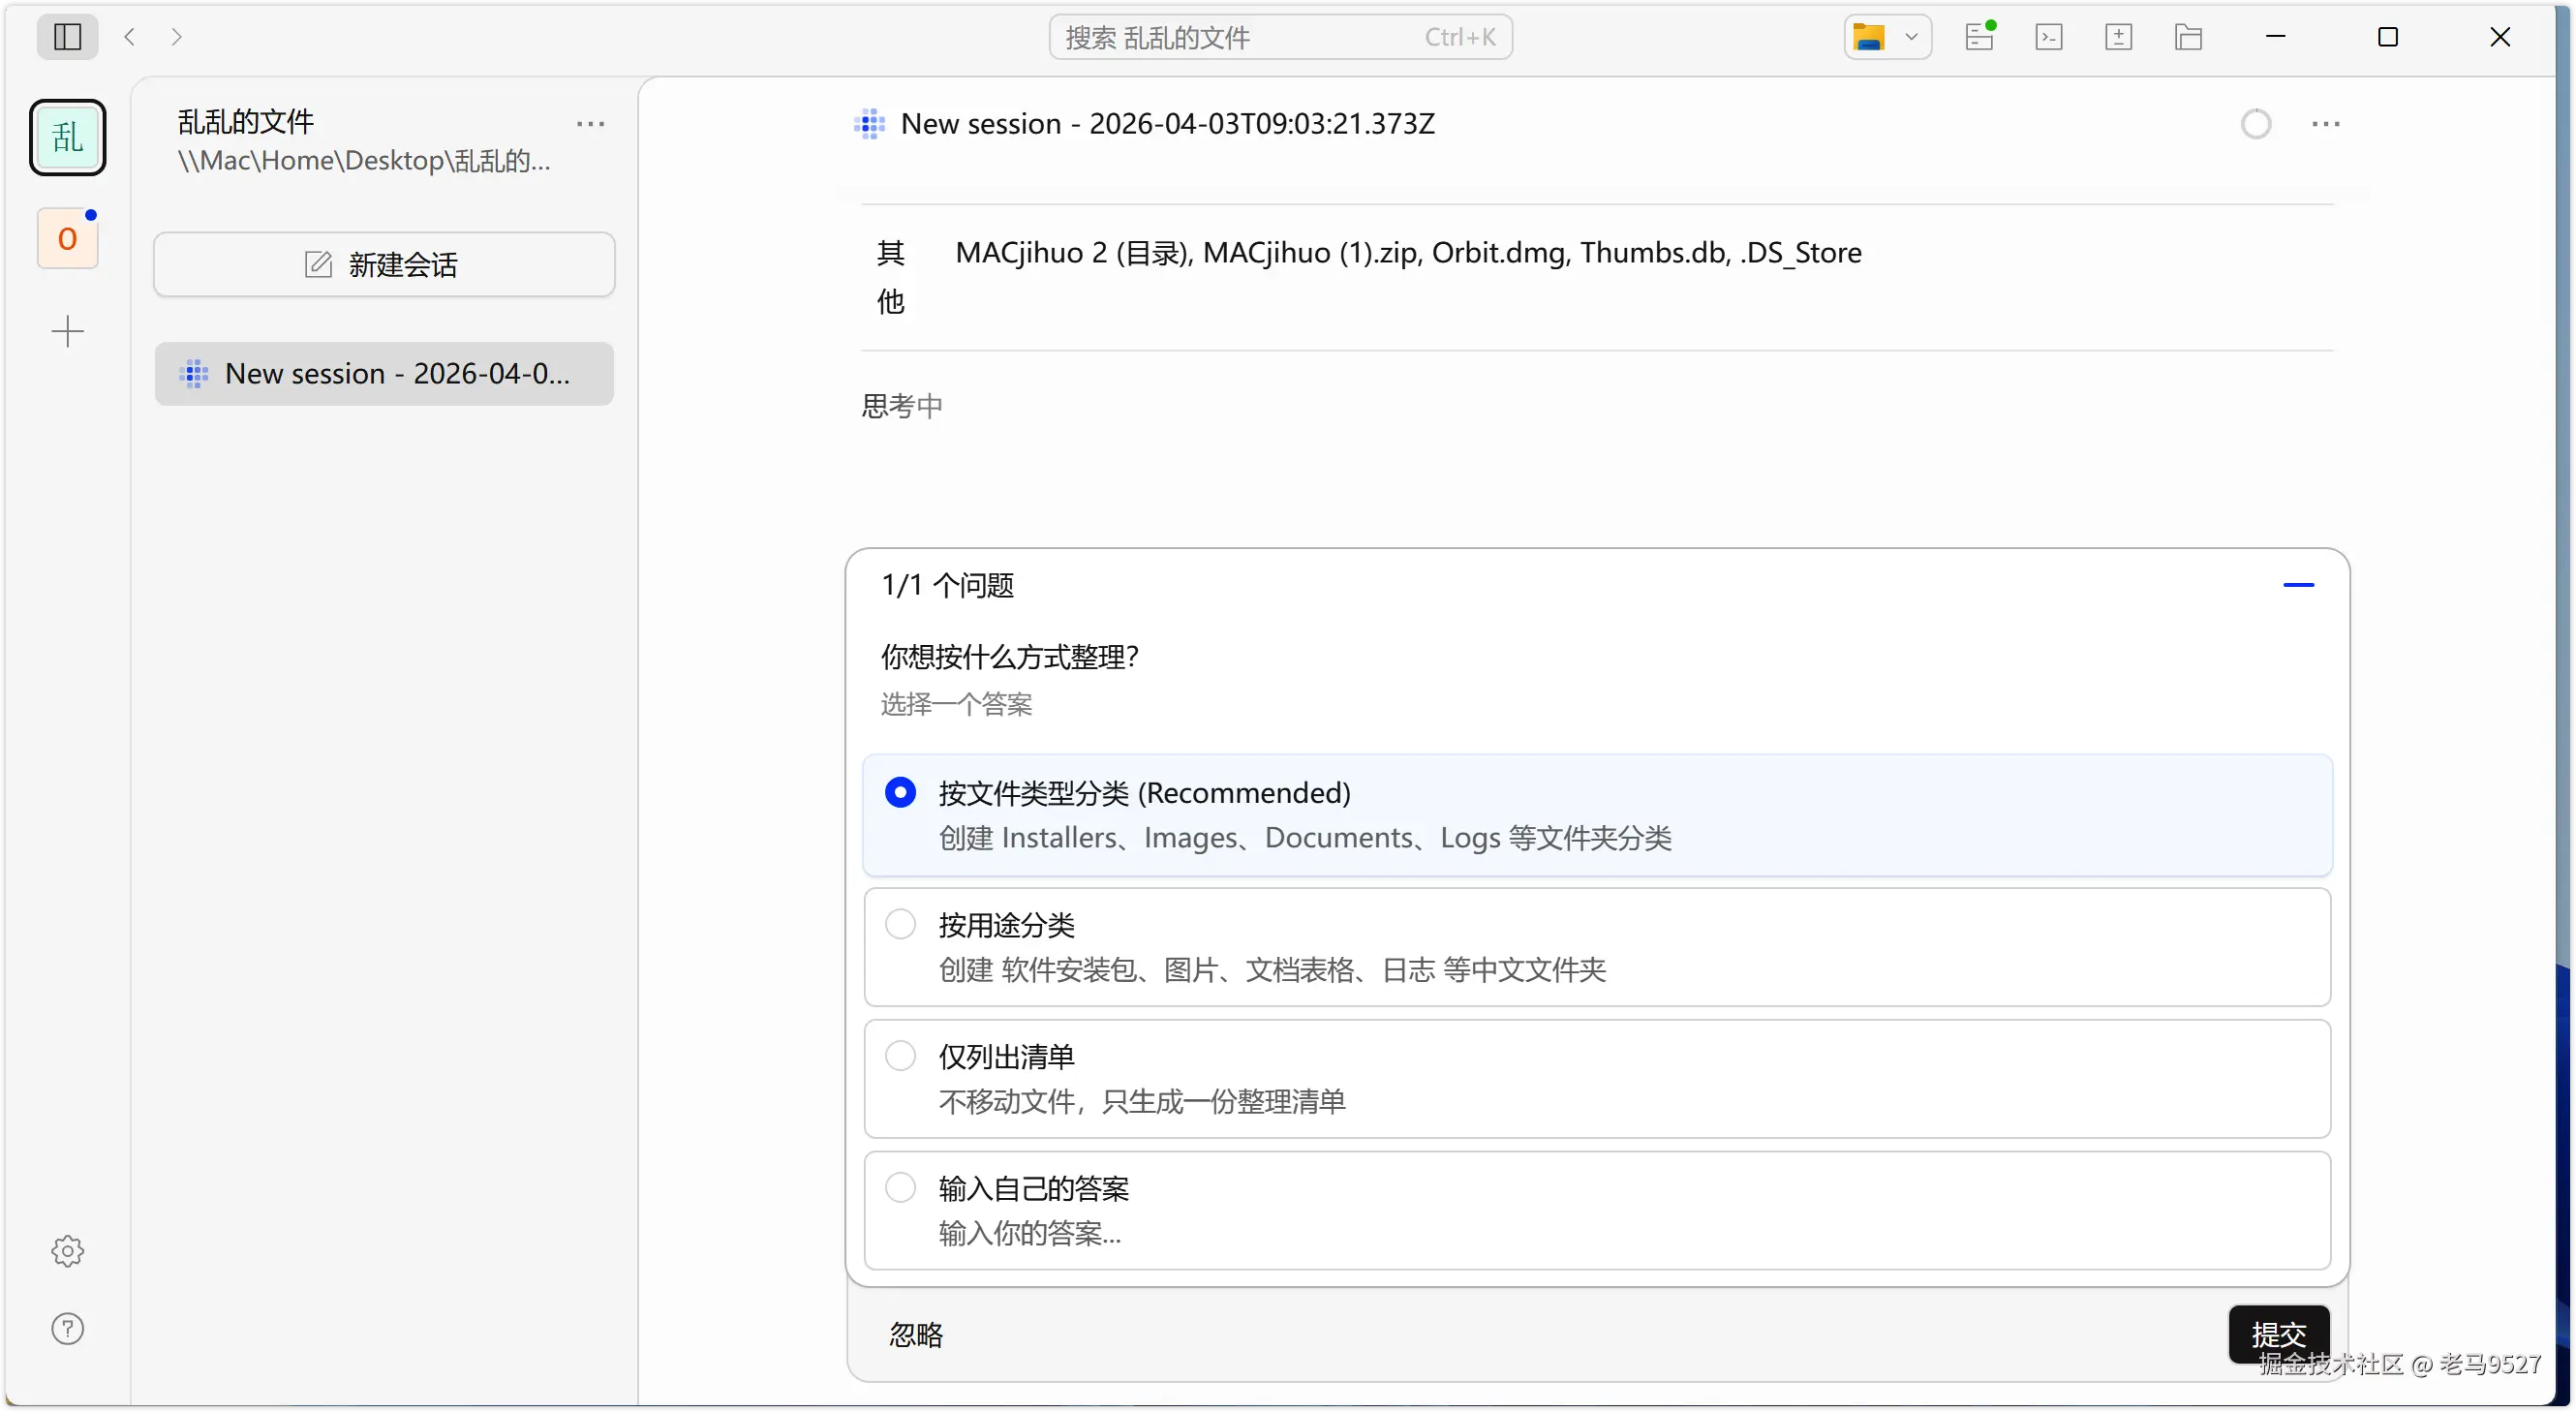Choose '按文件类型分类 (Recommended)' option
This screenshot has height=1412, width=2576.
[900, 793]
